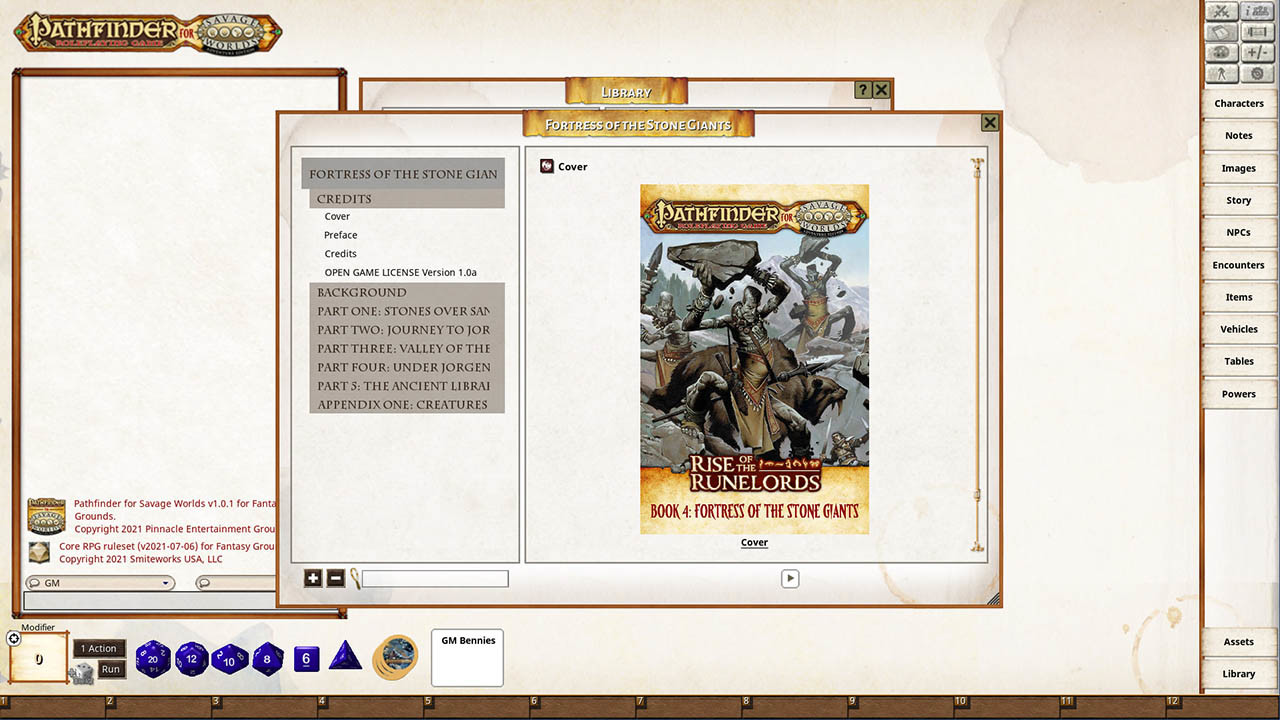1280x720 pixels.
Task: Click the minus icon below the contents list
Action: coord(336,578)
